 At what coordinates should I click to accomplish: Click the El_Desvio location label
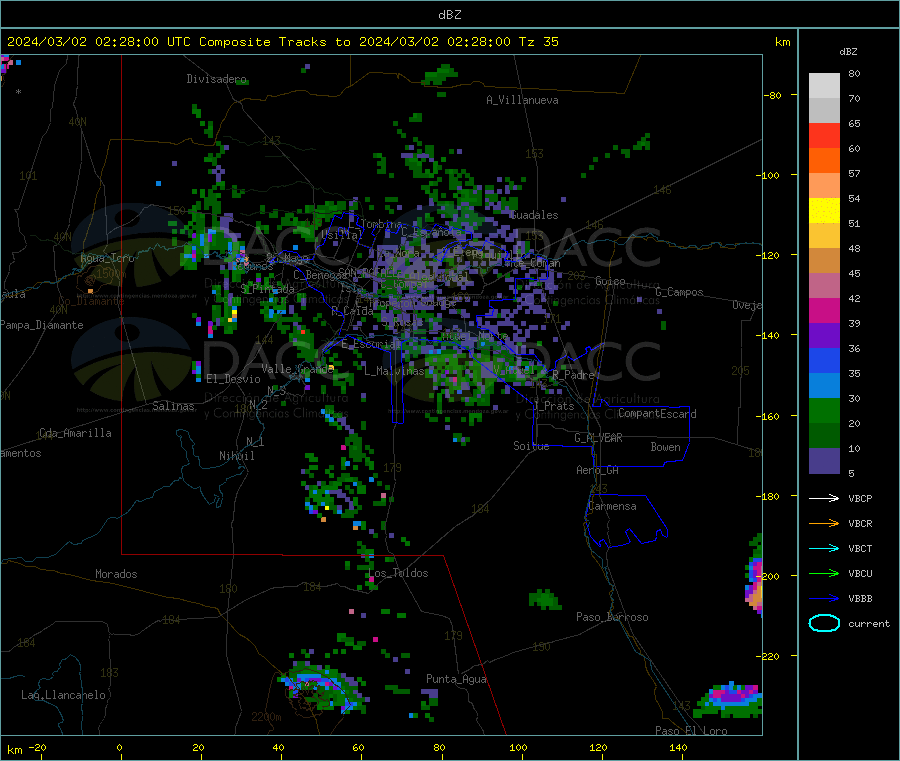pos(234,379)
